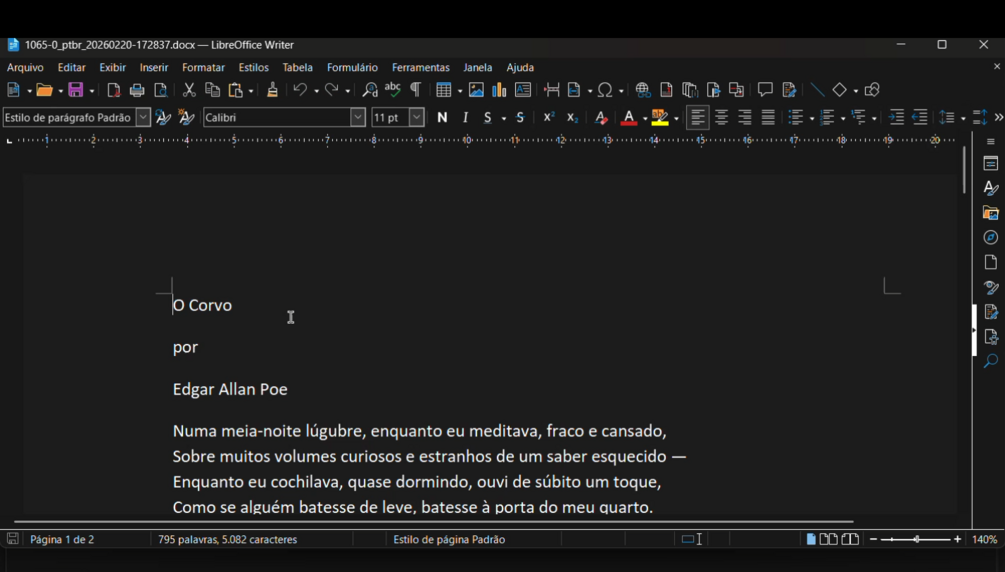Open the line spacing dropdown arrow
Viewport: 1005px width, 572px height.
coord(963,118)
